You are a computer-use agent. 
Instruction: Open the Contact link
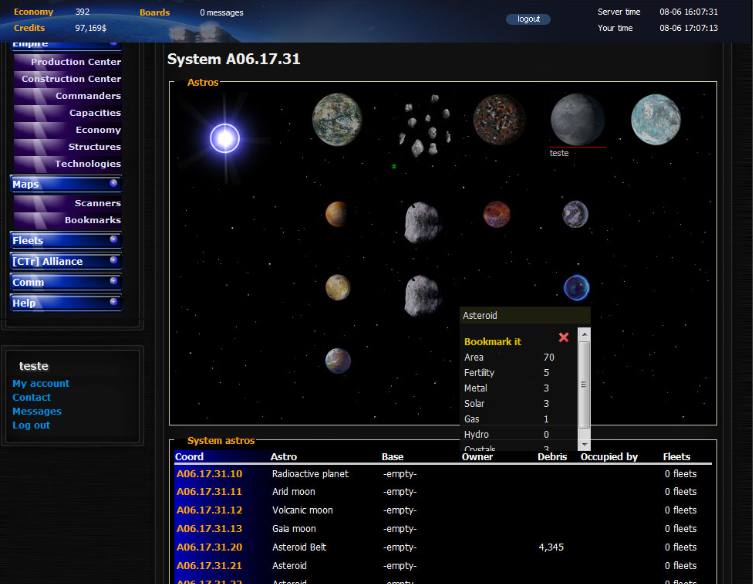pyautogui.click(x=31, y=397)
